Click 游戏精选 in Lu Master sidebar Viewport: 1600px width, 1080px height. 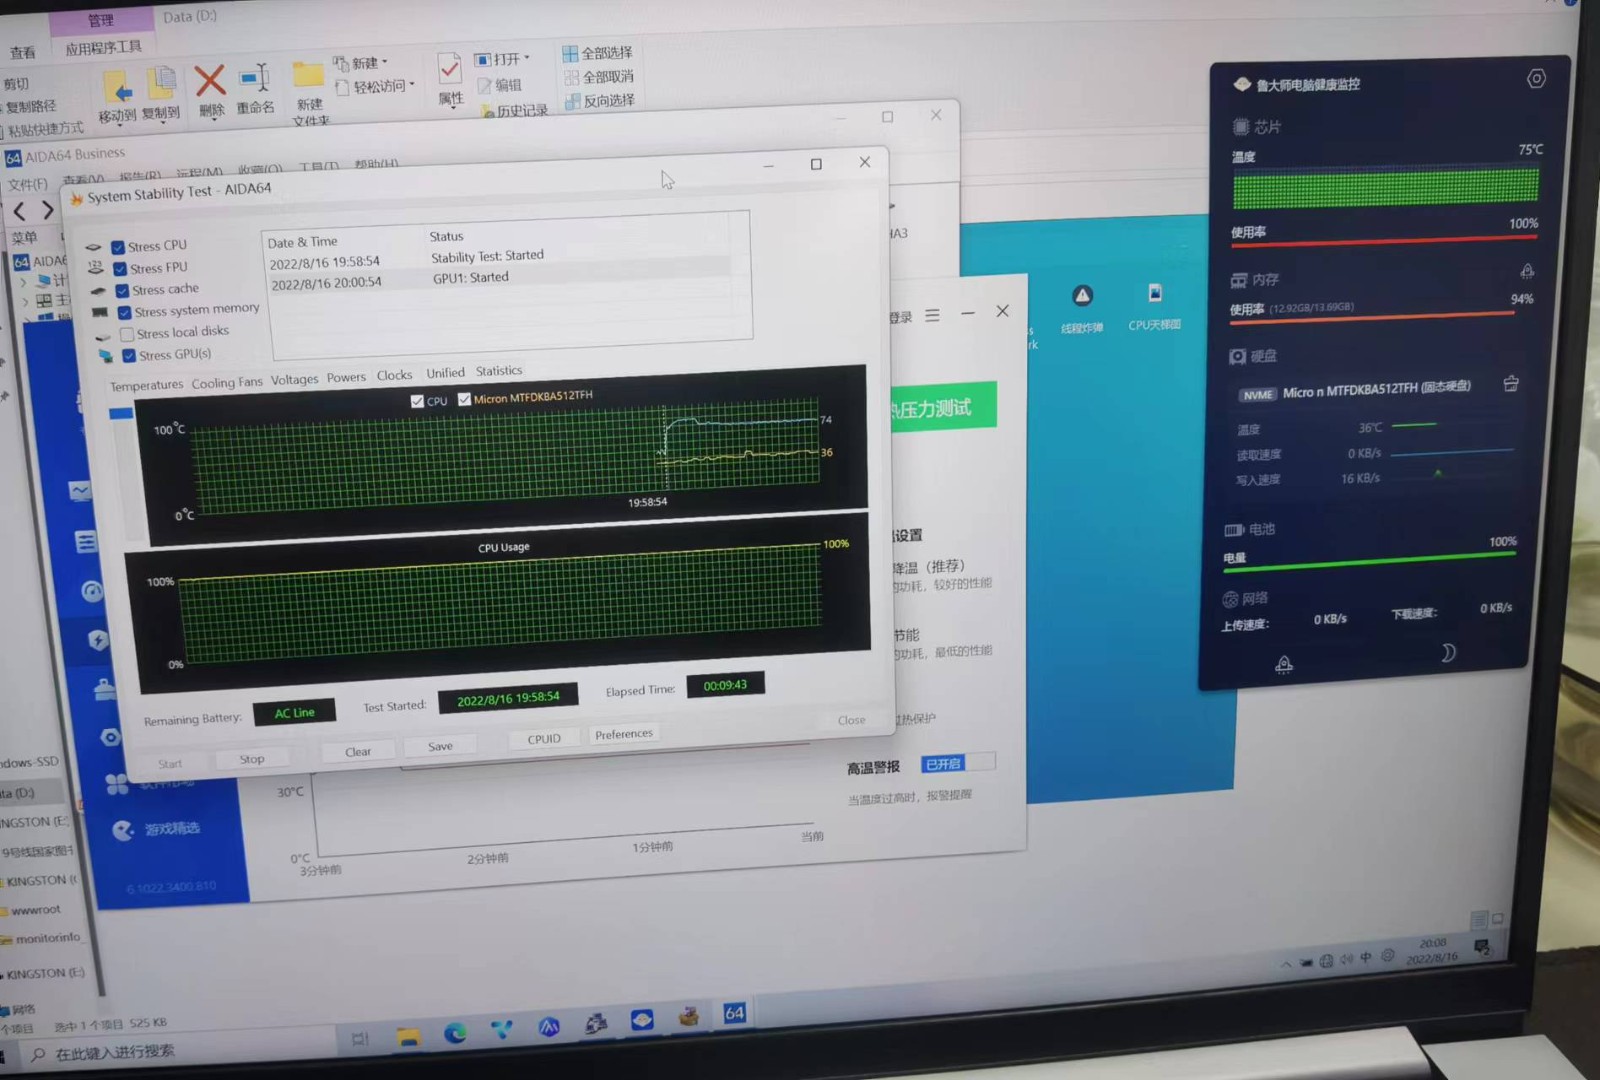point(157,829)
